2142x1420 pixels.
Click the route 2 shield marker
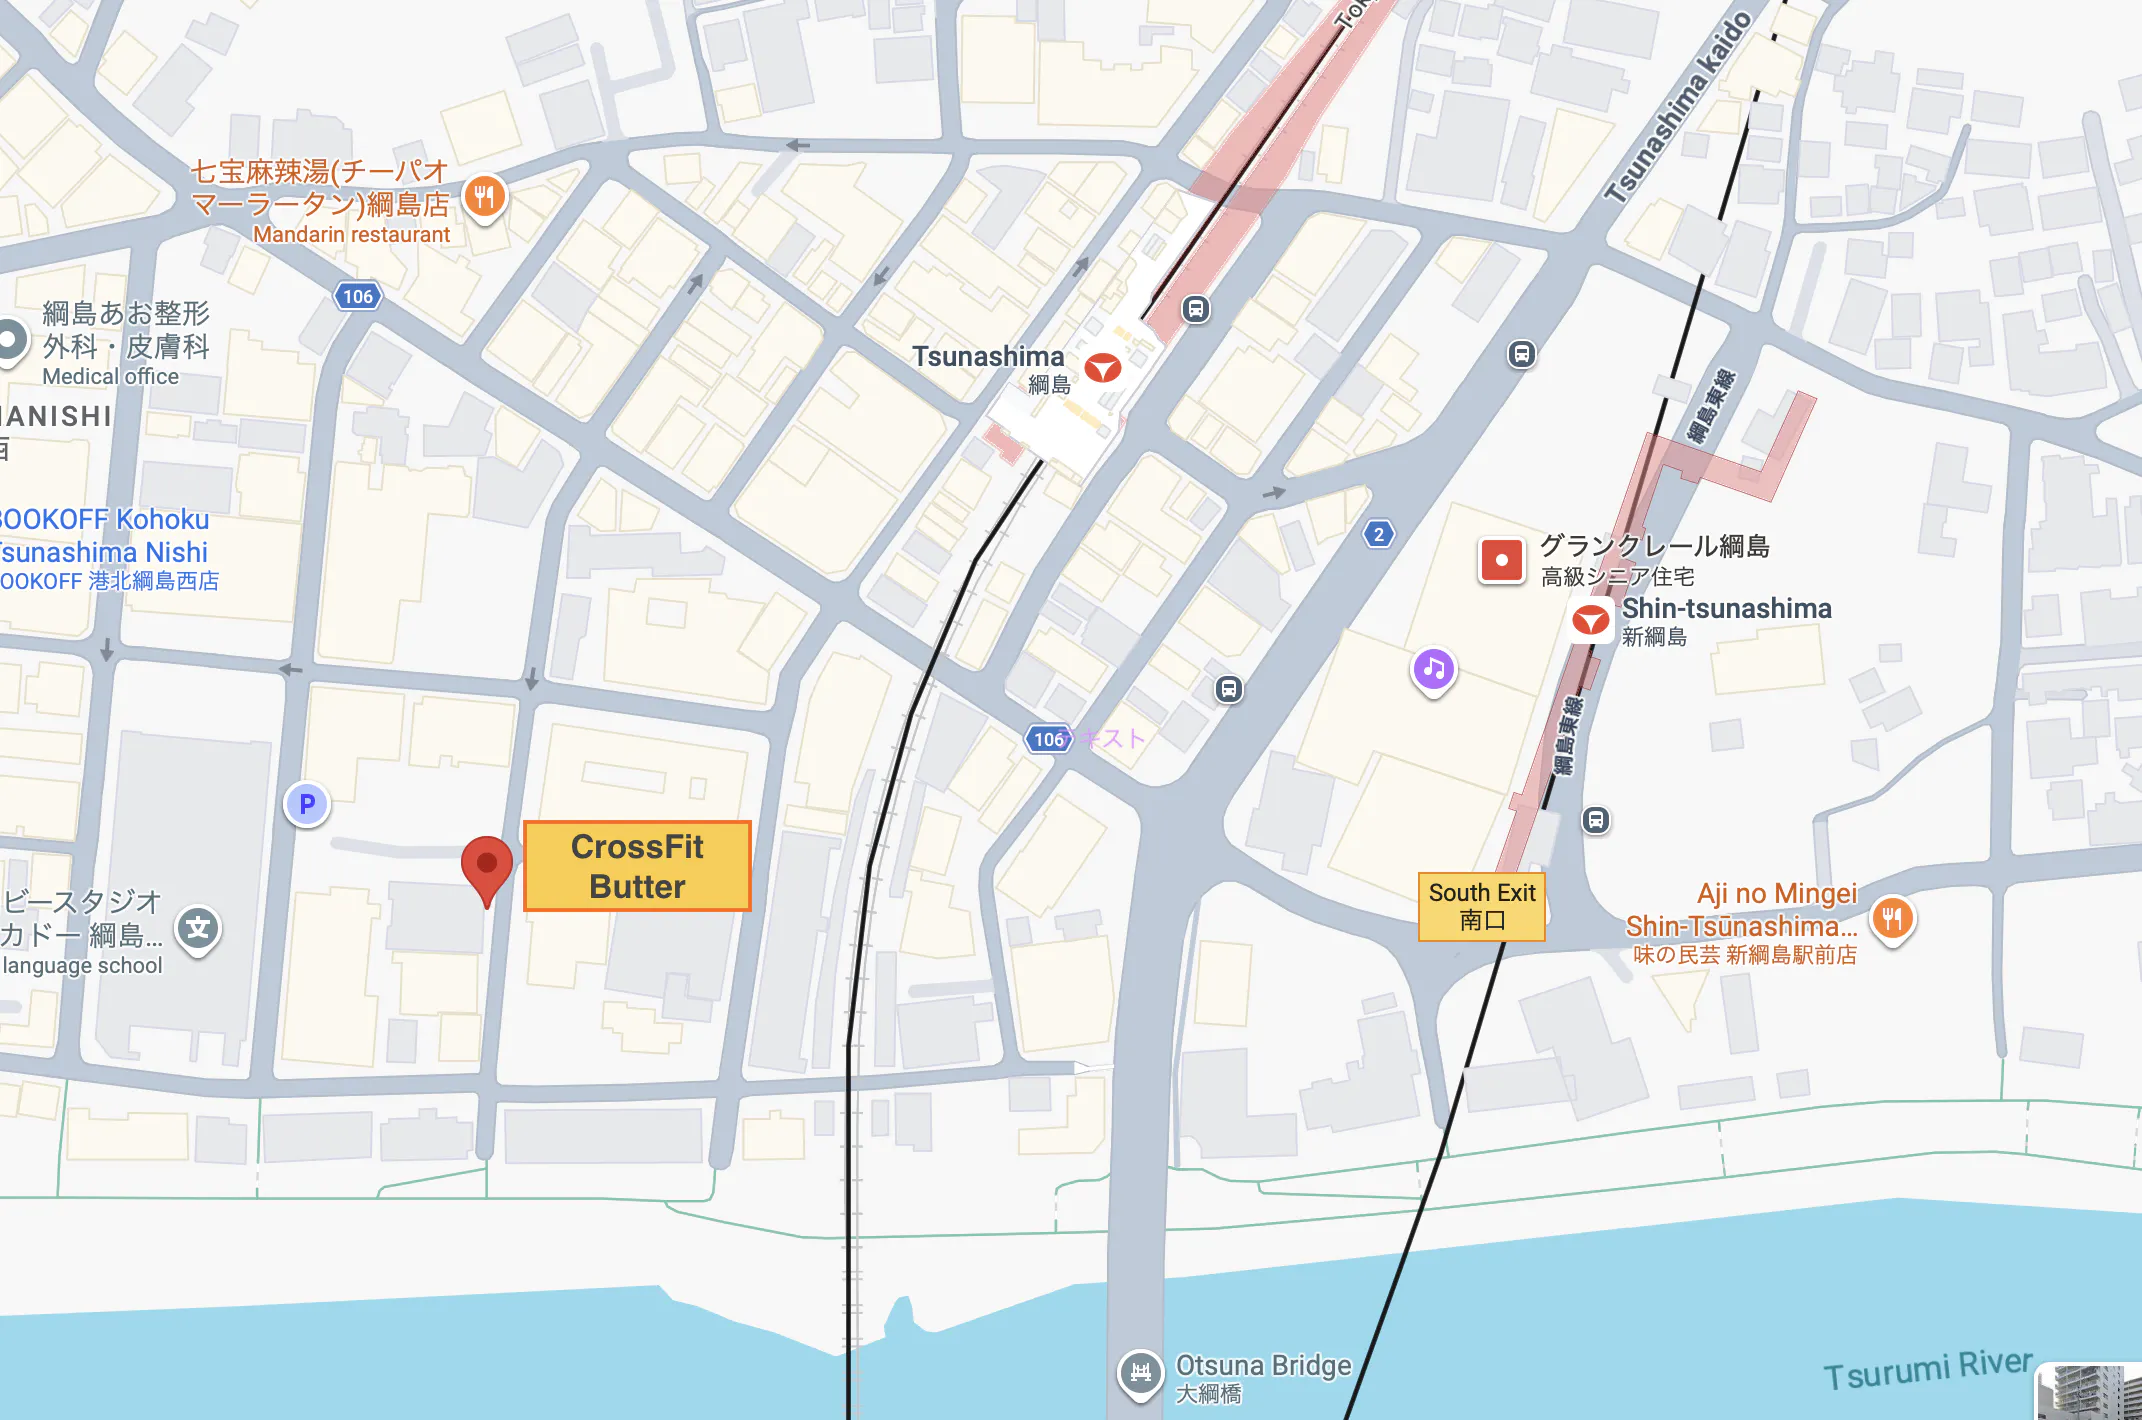1379,534
